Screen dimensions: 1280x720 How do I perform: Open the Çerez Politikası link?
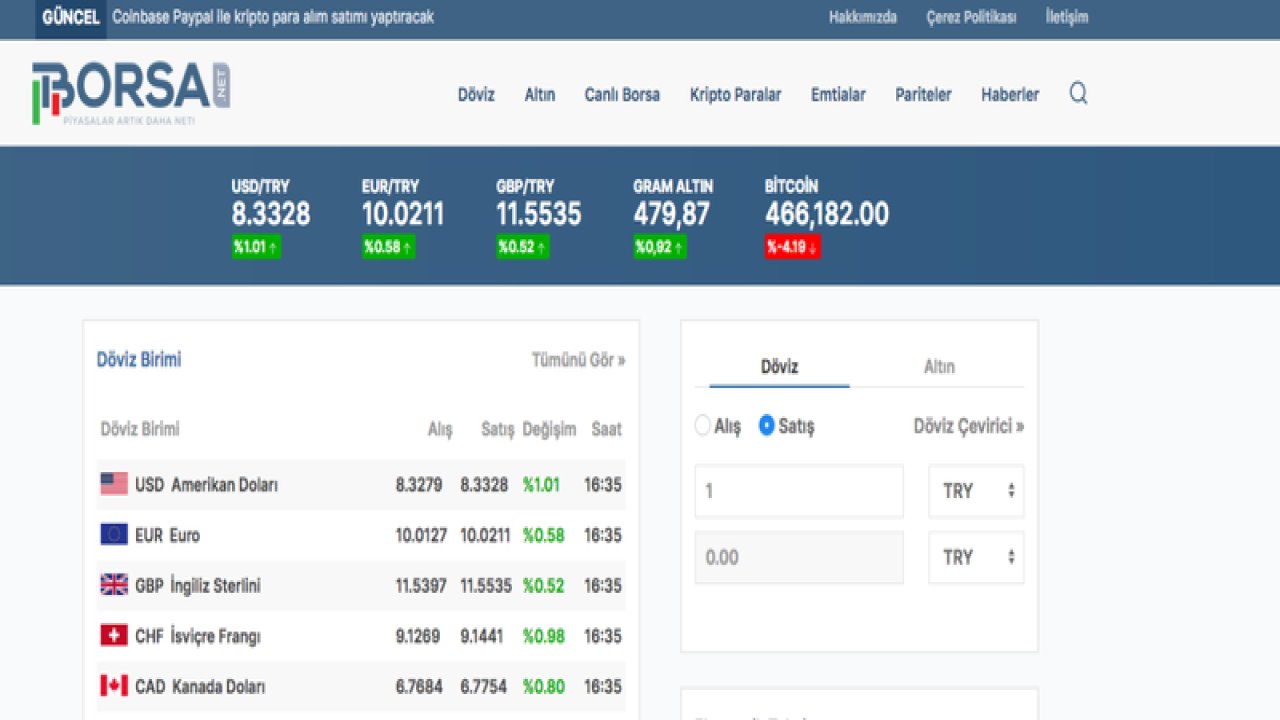coord(970,17)
